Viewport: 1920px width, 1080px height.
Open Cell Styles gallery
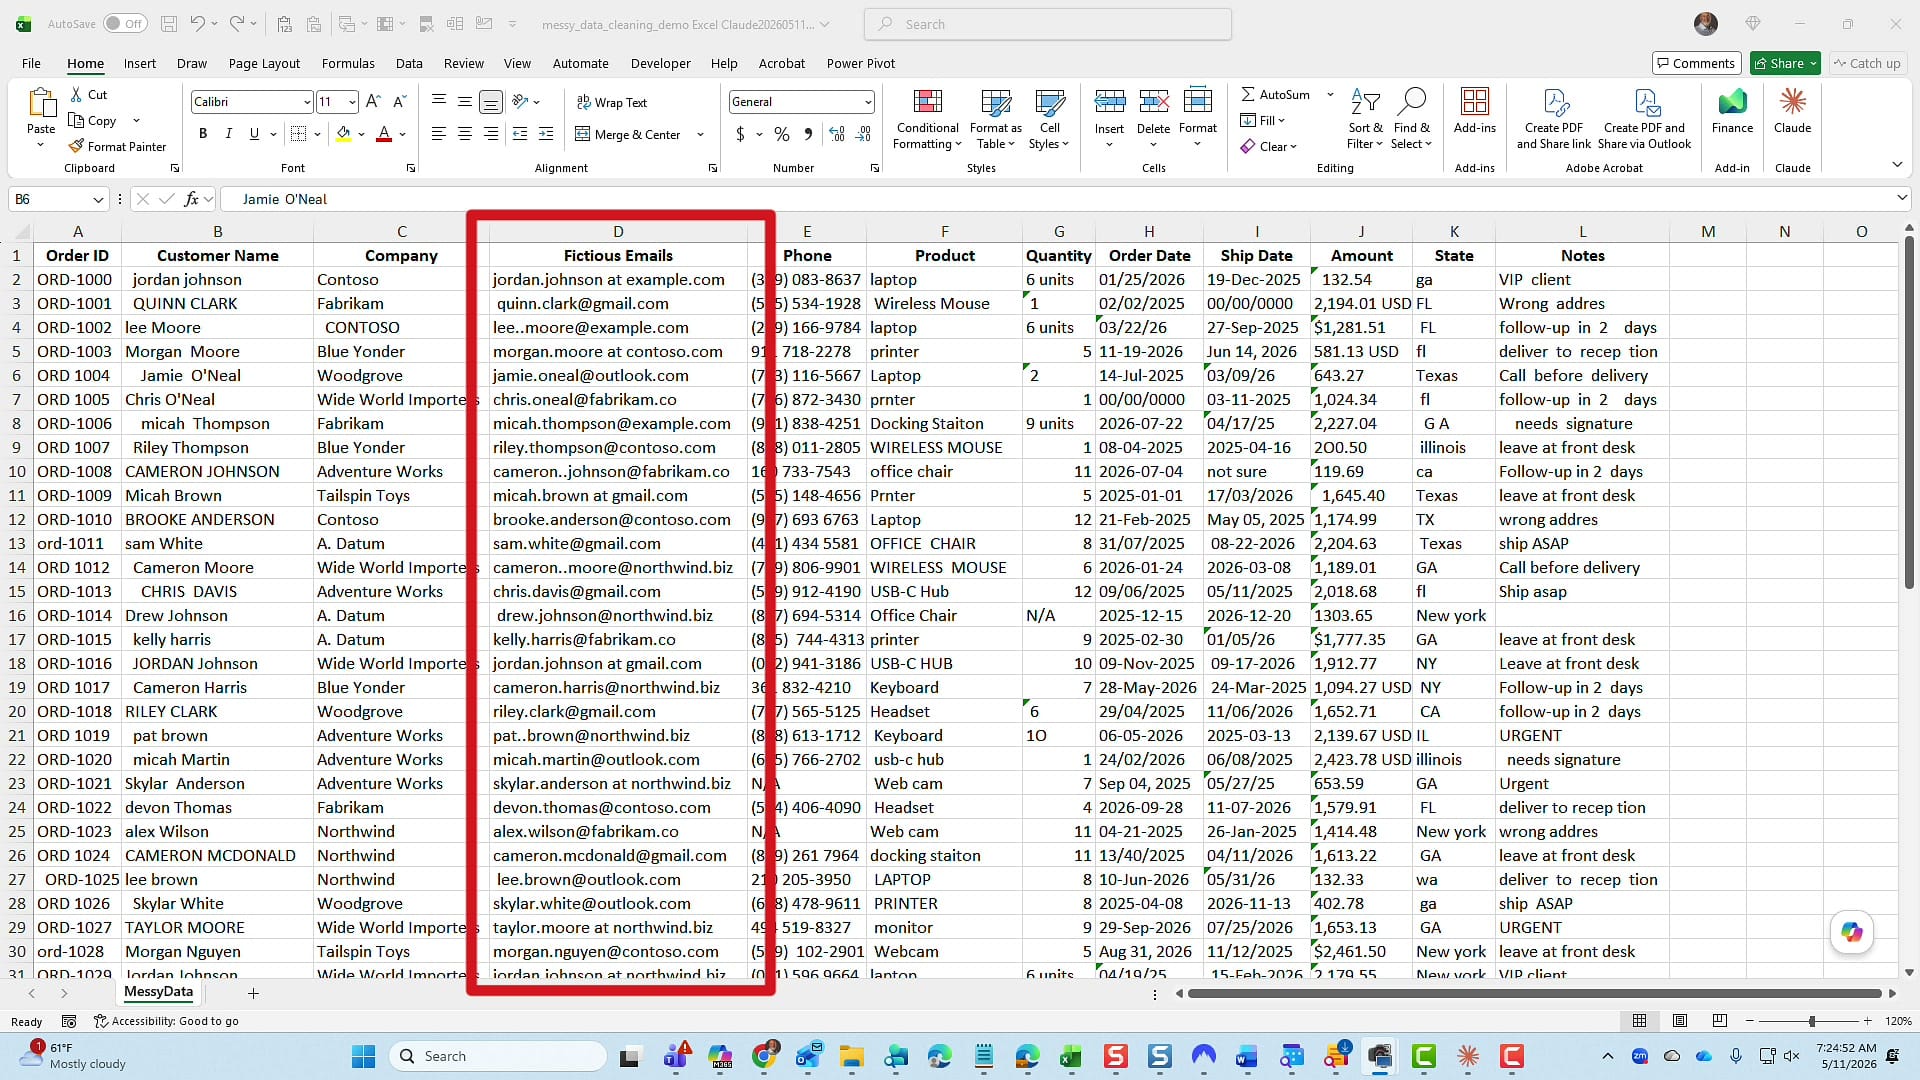tap(1049, 120)
